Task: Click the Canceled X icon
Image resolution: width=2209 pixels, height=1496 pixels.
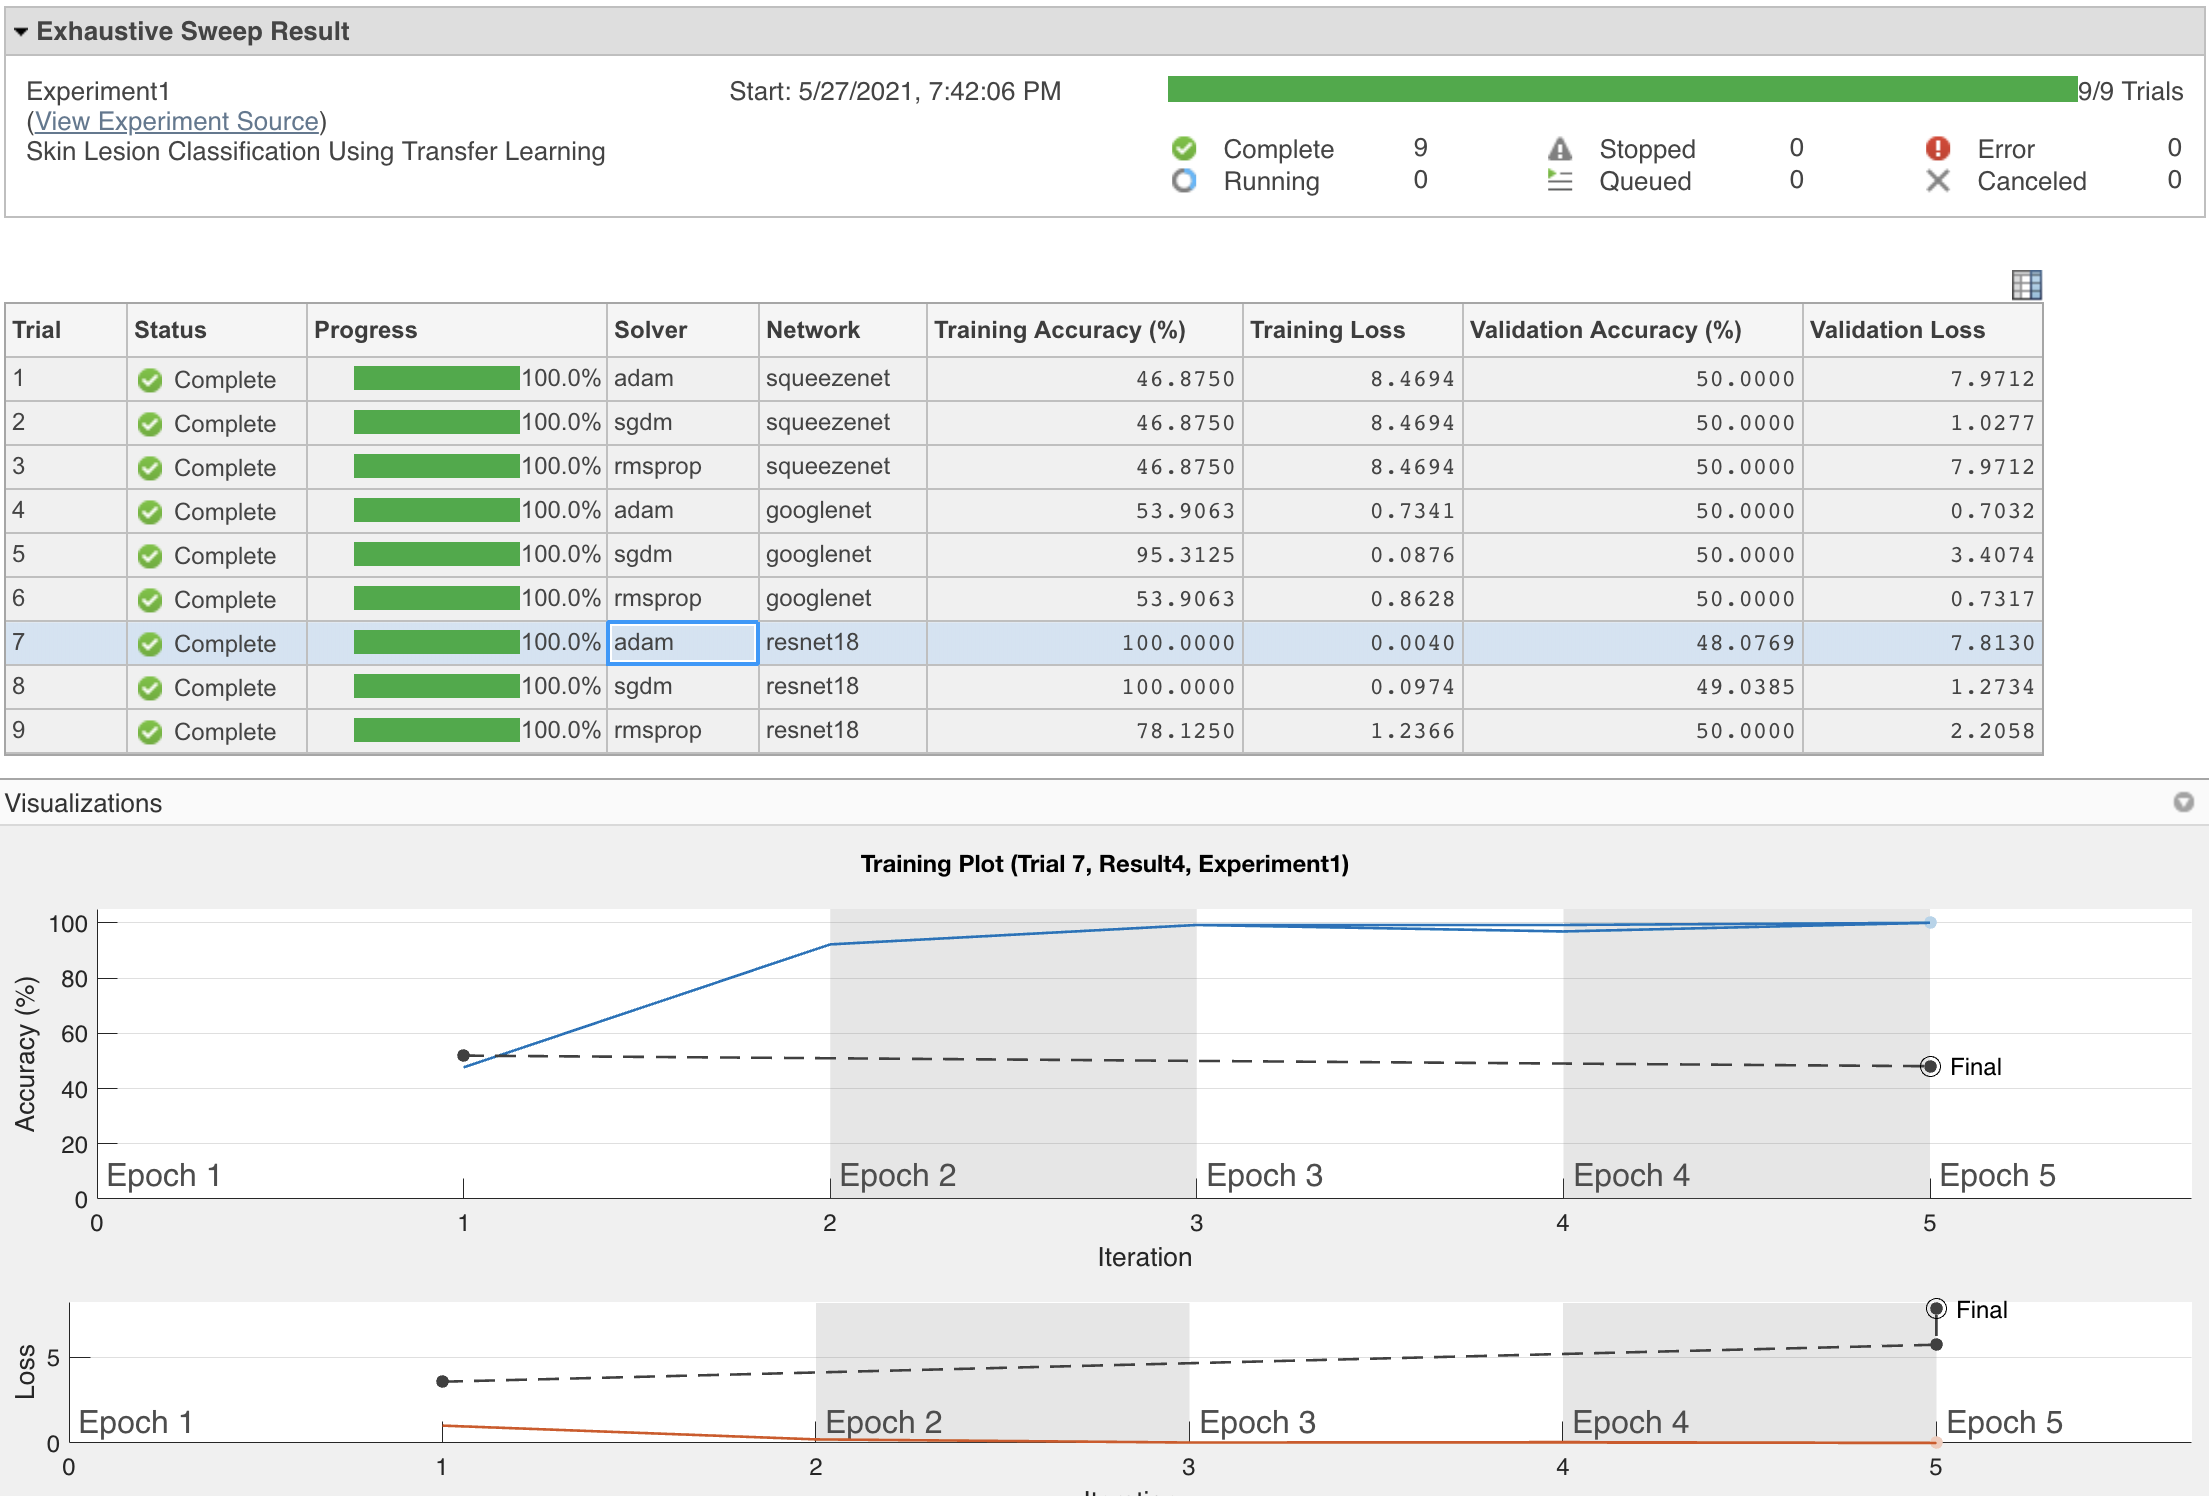Action: [1937, 181]
